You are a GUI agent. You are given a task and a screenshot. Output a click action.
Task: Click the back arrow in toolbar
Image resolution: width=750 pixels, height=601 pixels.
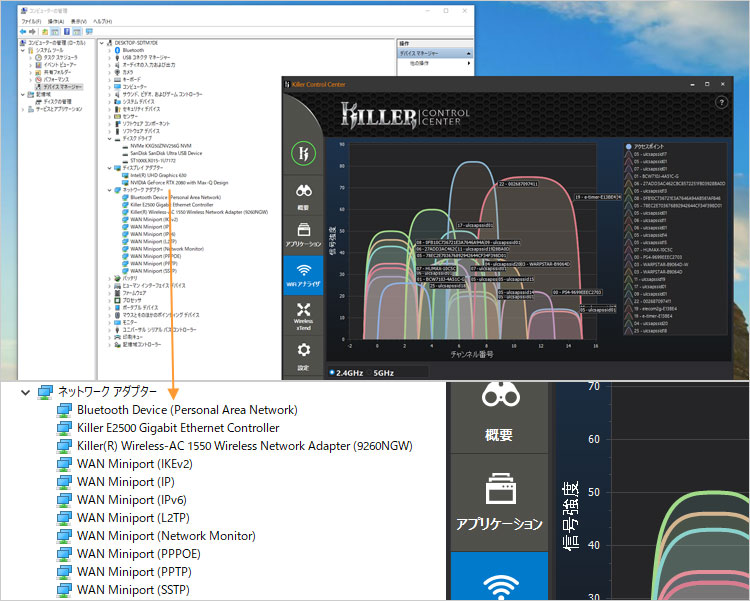[x=24, y=30]
